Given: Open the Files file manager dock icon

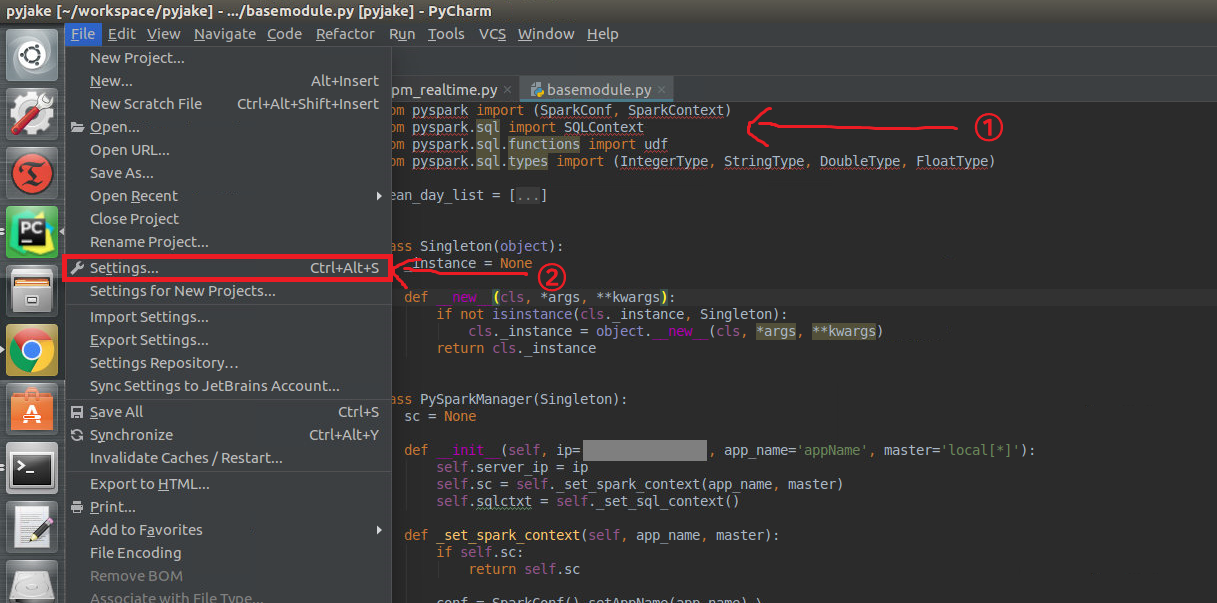Looking at the screenshot, I should (32, 291).
